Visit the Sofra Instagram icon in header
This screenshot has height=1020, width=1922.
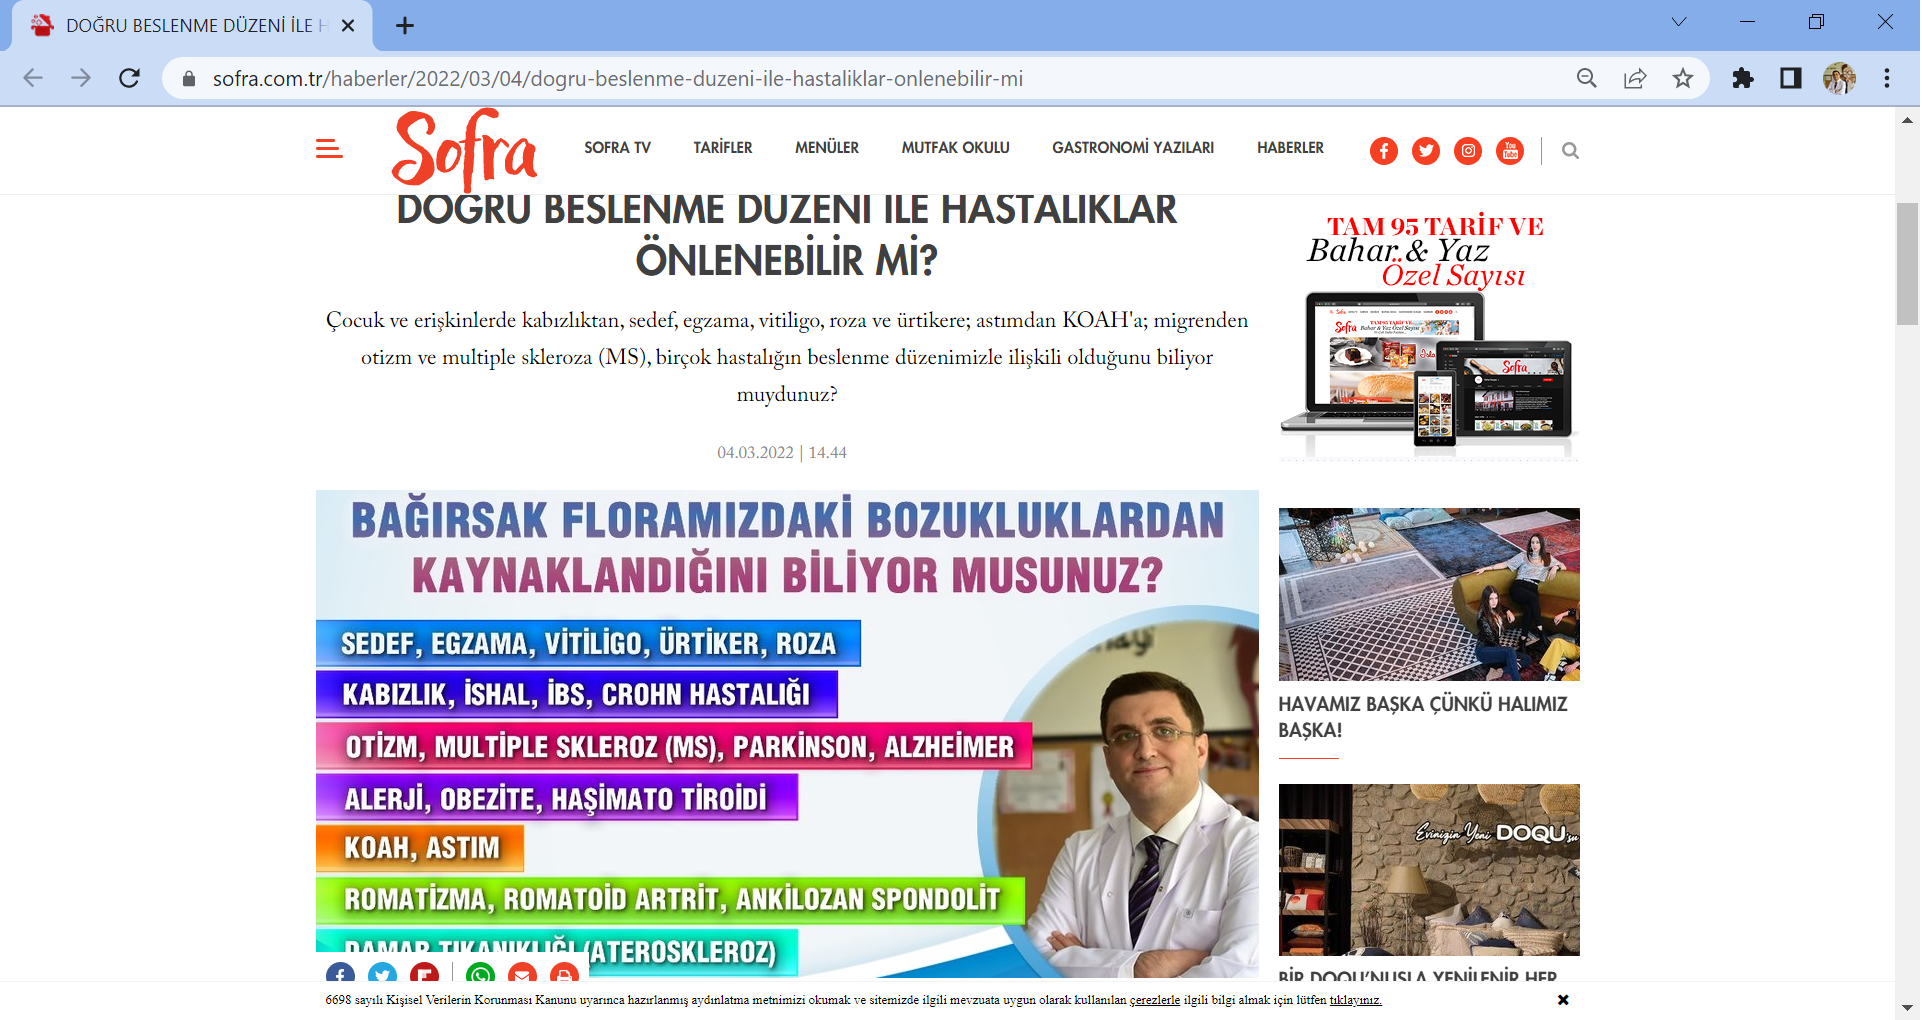point(1467,151)
